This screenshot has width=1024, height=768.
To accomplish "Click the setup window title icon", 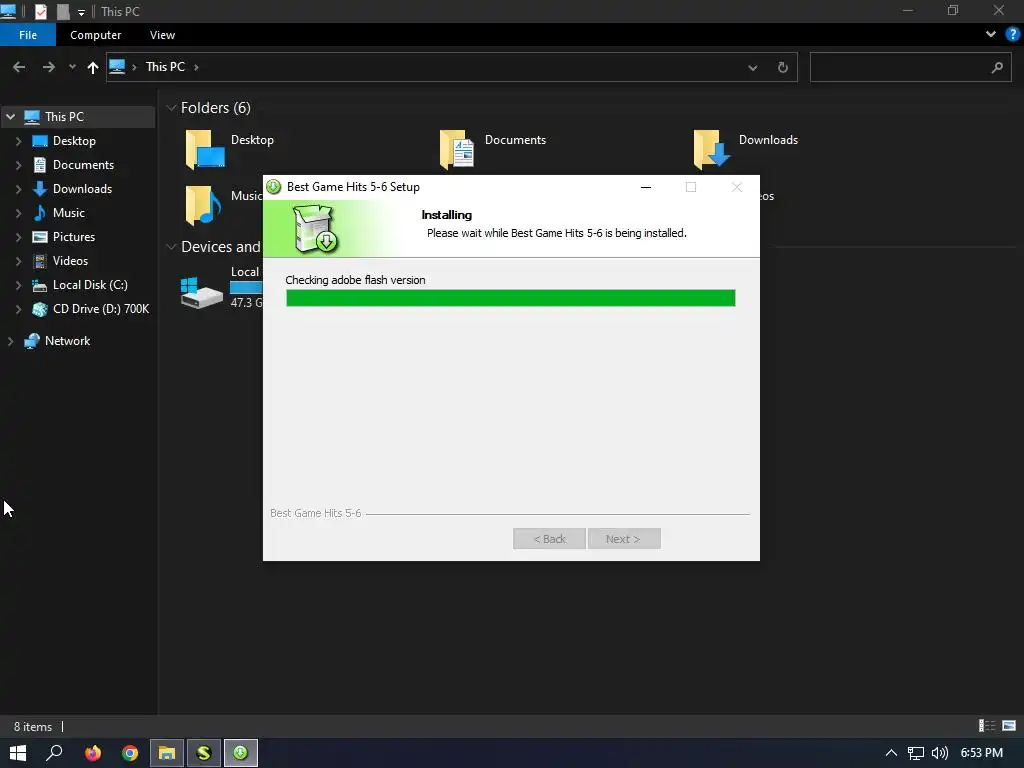I will 274,187.
